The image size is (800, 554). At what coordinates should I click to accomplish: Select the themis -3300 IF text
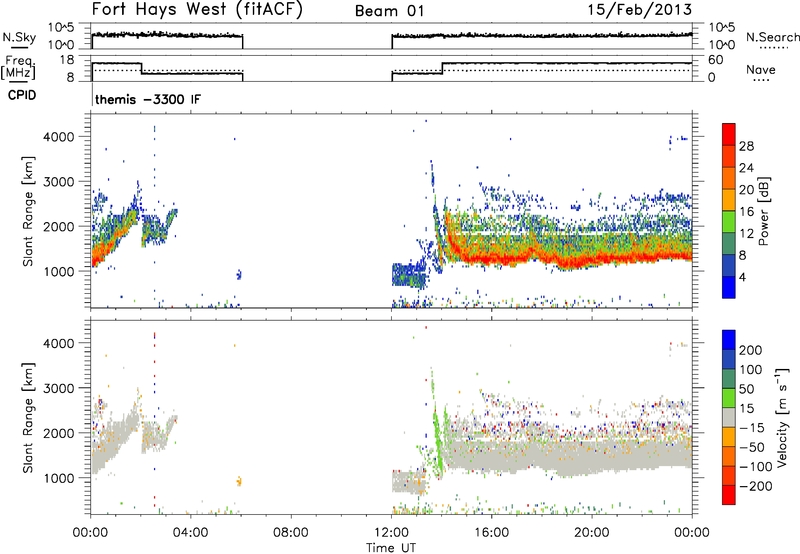[x=148, y=99]
